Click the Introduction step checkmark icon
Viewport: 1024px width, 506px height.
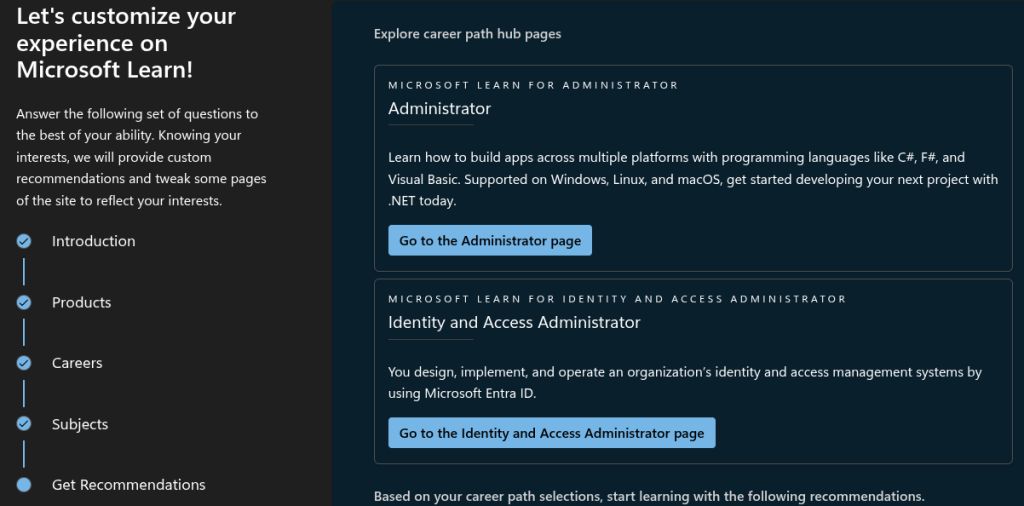point(24,241)
